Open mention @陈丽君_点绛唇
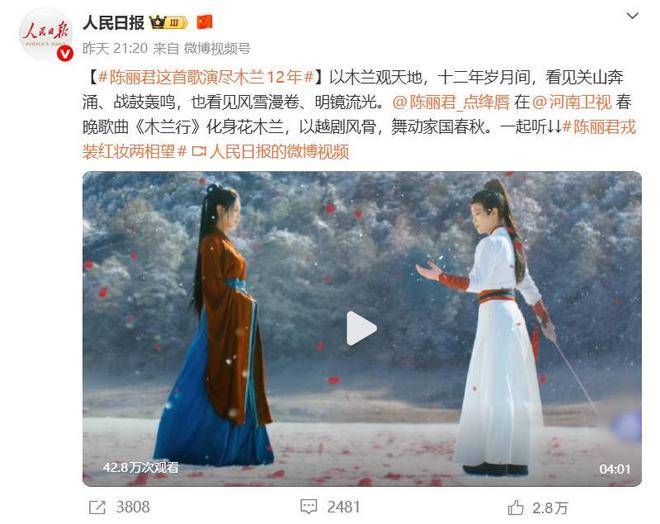The height and width of the screenshot is (524, 660). pyautogui.click(x=451, y=102)
